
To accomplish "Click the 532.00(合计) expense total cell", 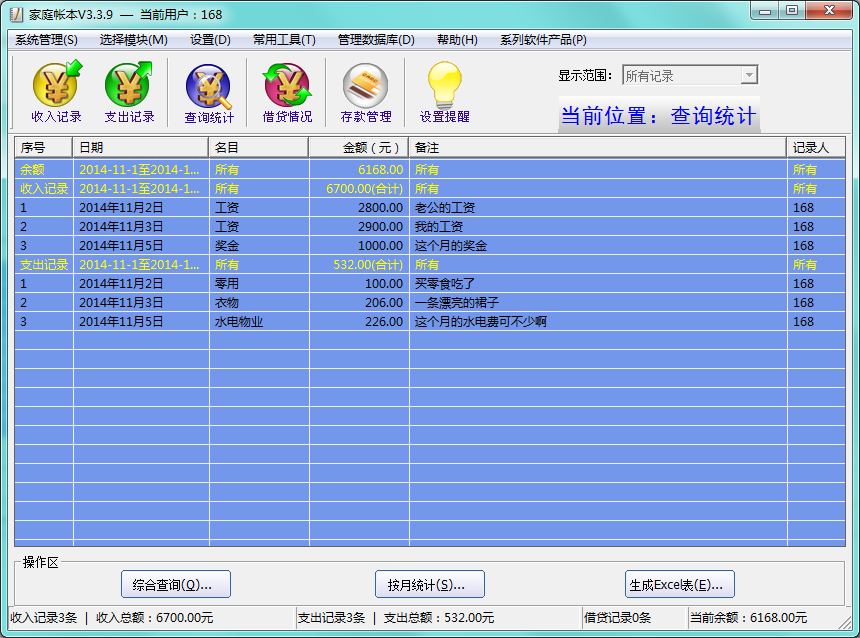I will point(359,264).
